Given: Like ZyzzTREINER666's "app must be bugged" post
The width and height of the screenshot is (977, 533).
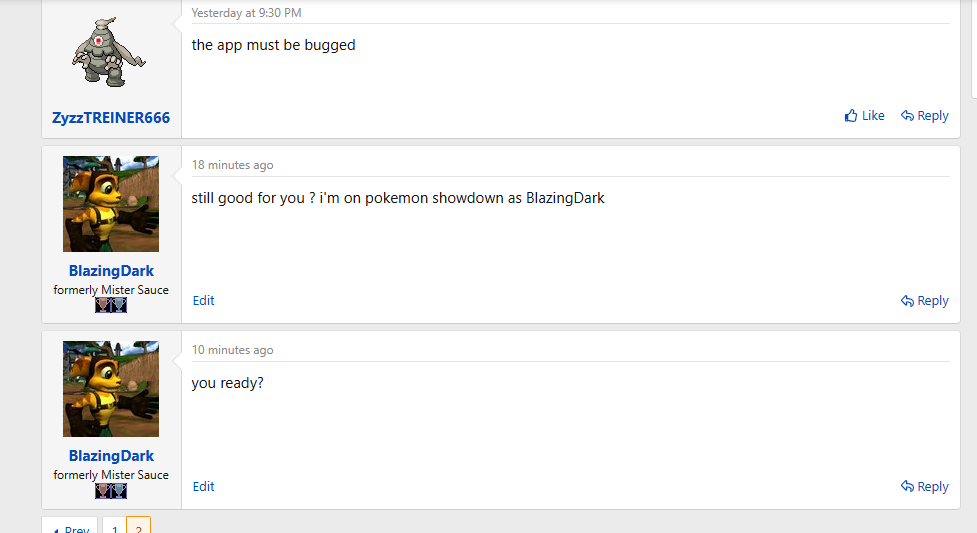Looking at the screenshot, I should point(864,116).
